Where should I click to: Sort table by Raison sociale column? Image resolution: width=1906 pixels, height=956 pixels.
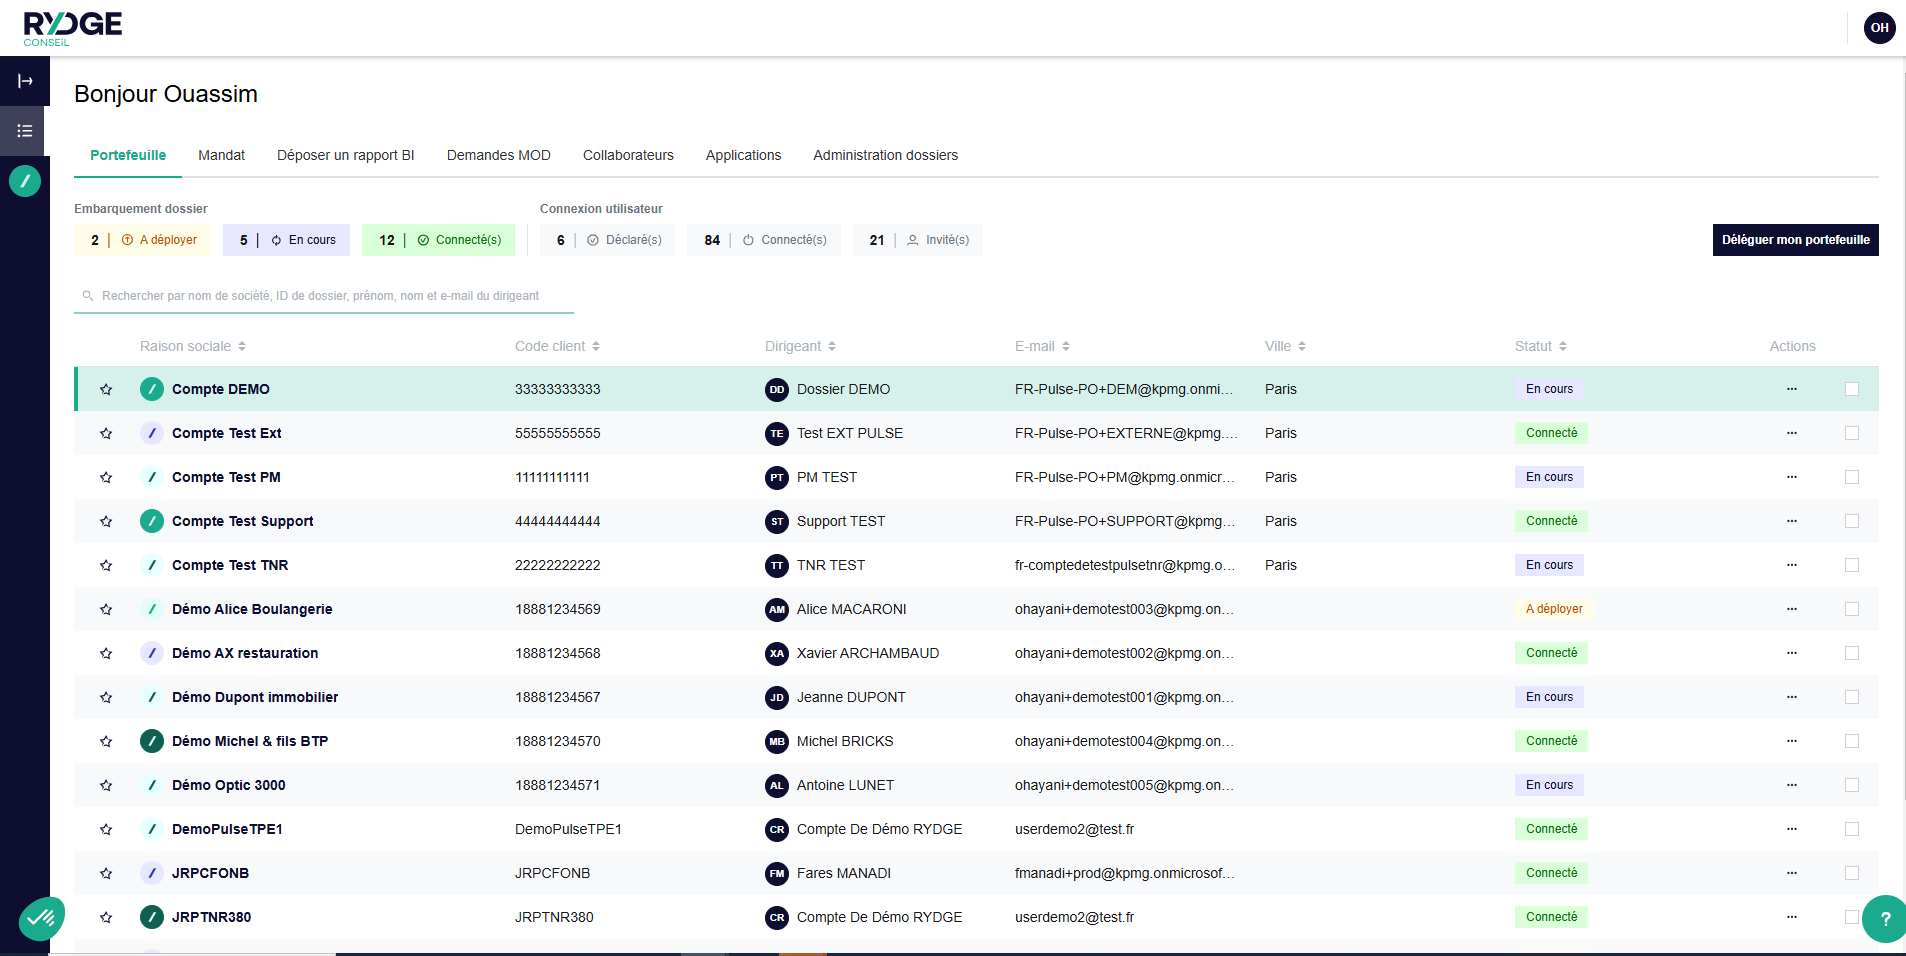[192, 346]
